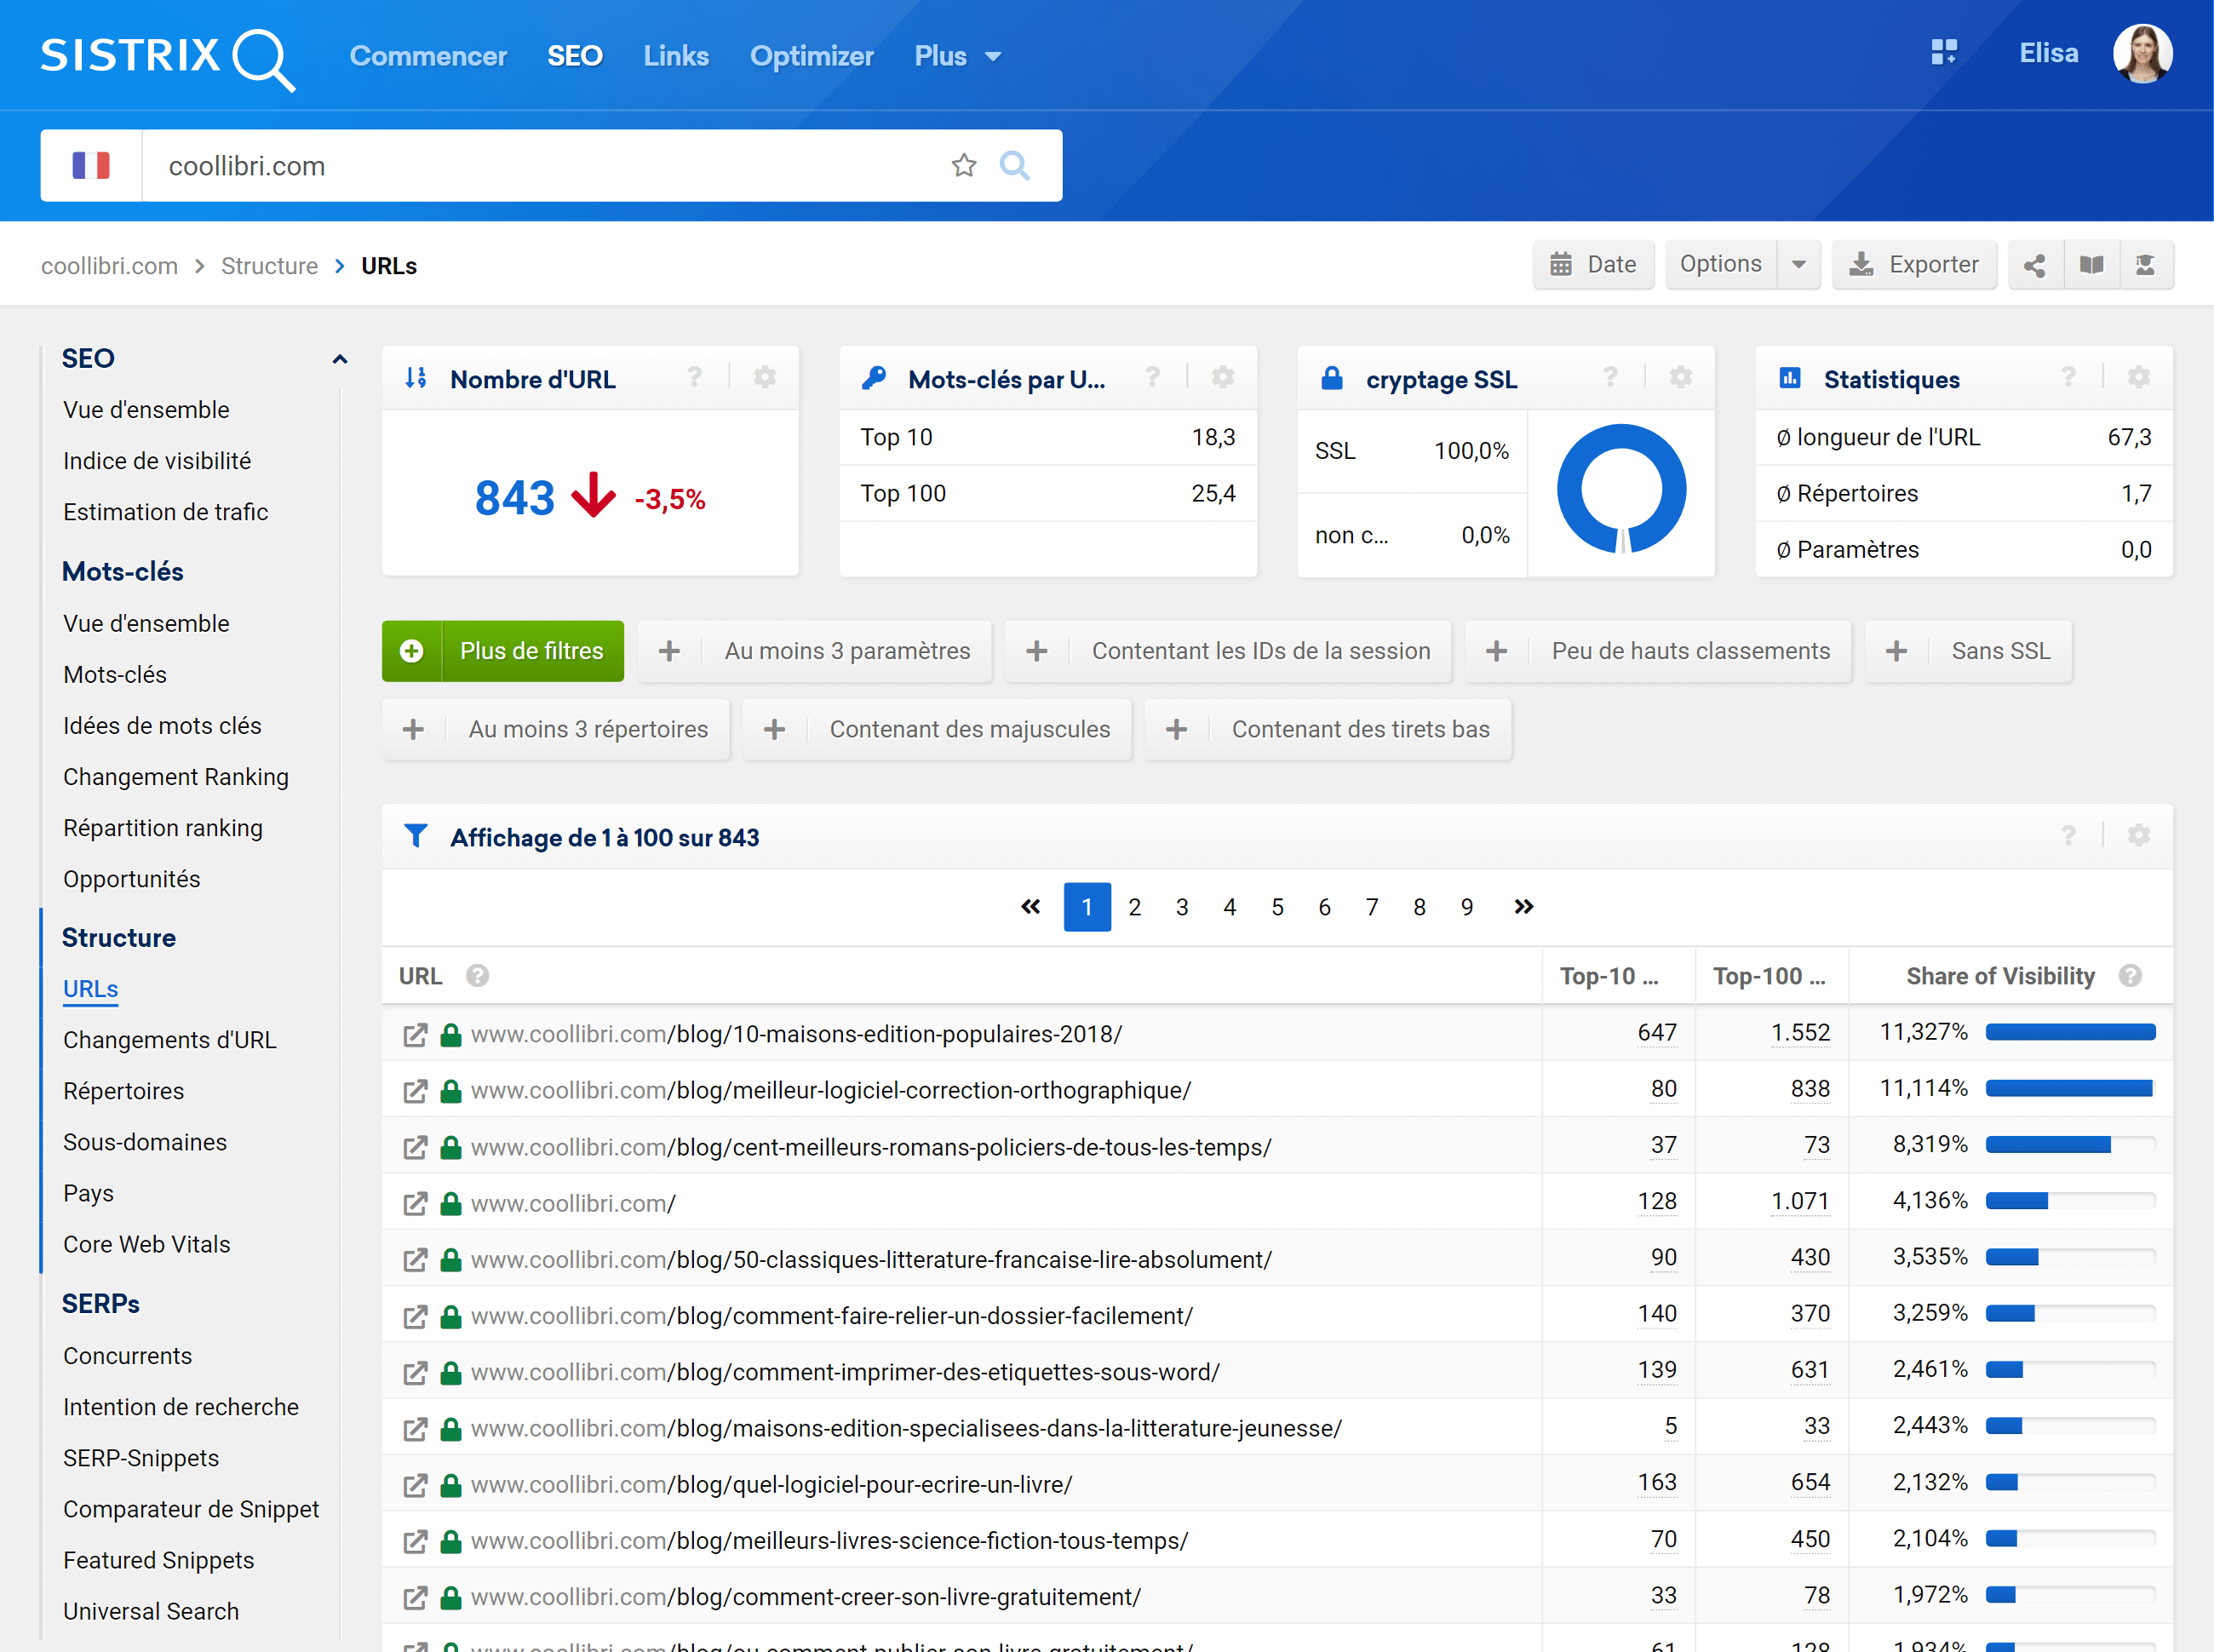Open help for Statistiques box
Viewport: 2214px width, 1652px height.
(x=2068, y=377)
